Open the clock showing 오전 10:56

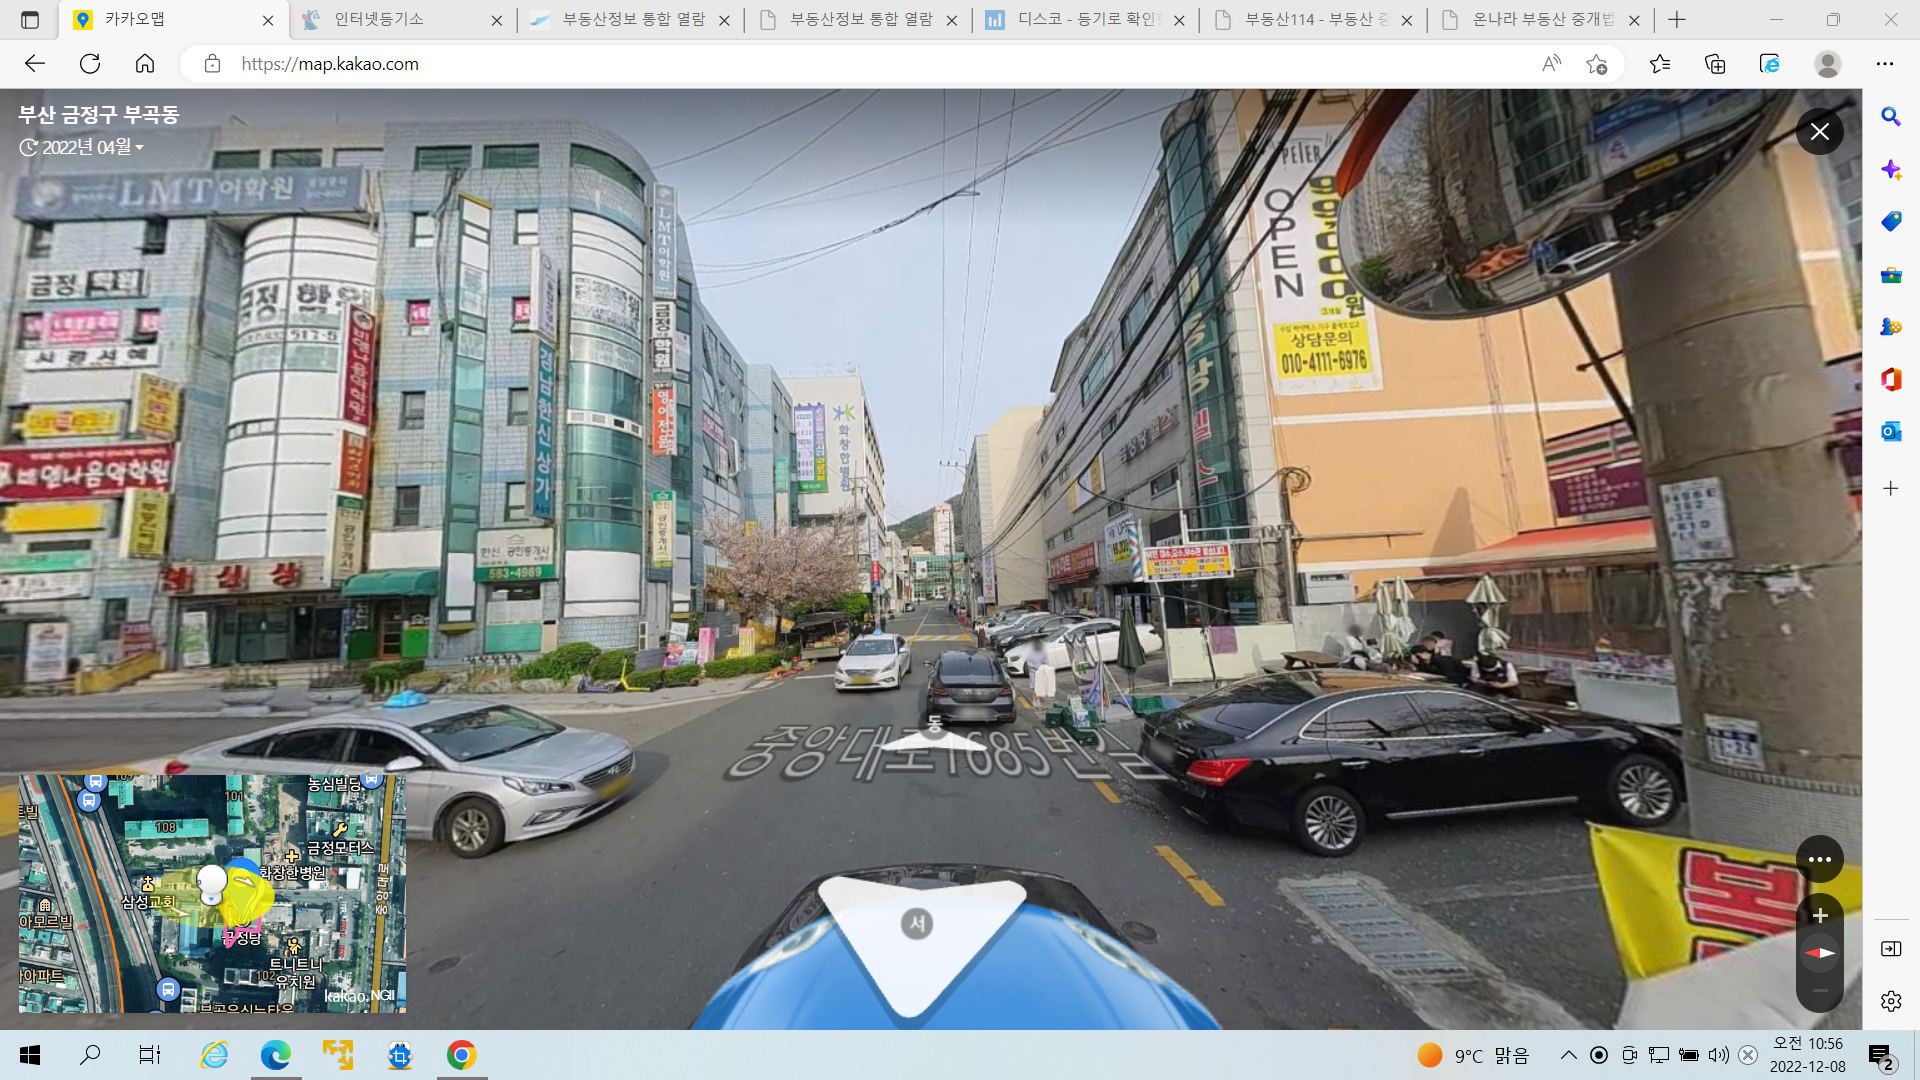pos(1808,1055)
